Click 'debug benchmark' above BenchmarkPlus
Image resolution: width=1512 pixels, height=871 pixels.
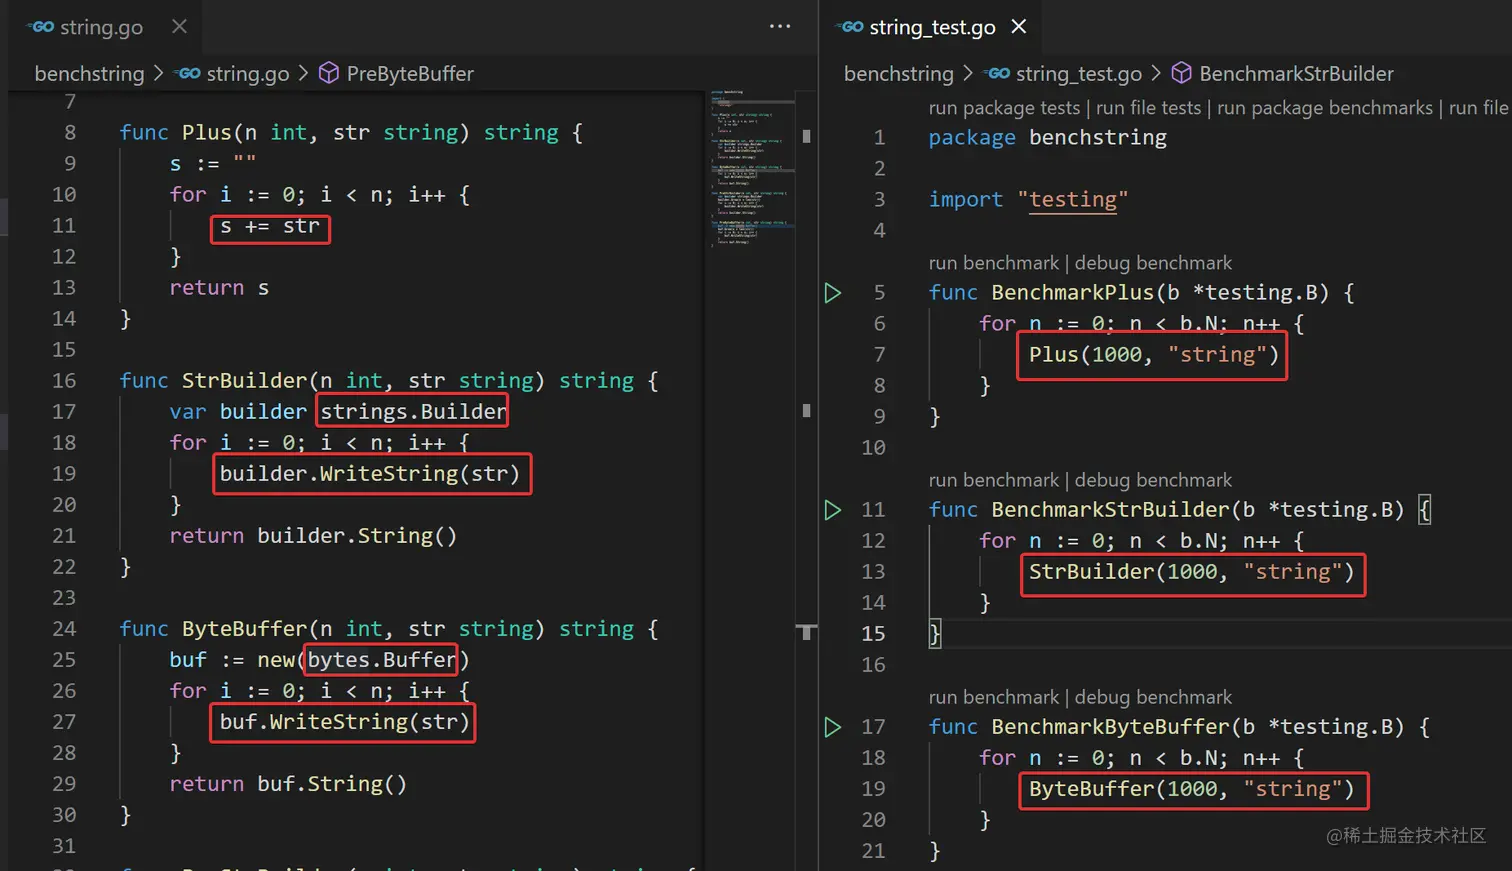pos(1153,263)
